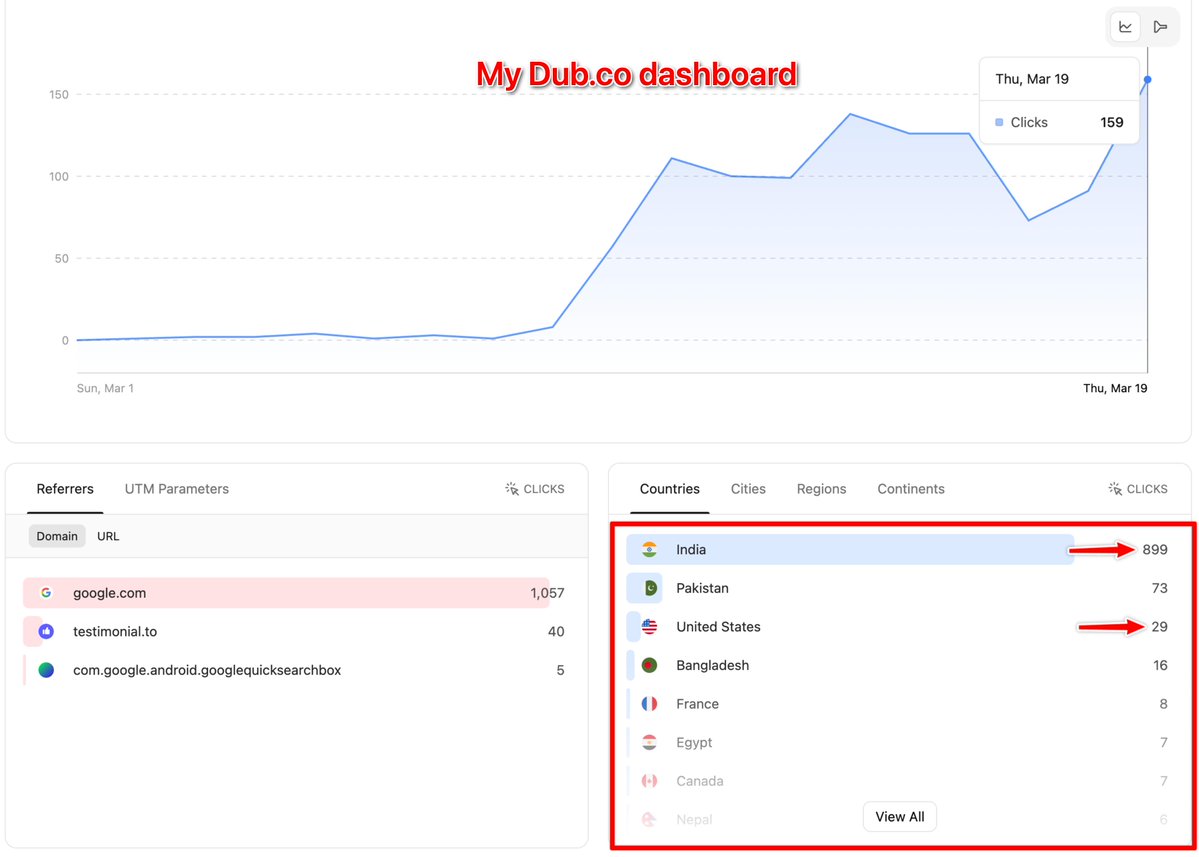Viewport: 1199px width, 857px height.
Task: Switch to the line chart view icon
Action: pos(1126,27)
